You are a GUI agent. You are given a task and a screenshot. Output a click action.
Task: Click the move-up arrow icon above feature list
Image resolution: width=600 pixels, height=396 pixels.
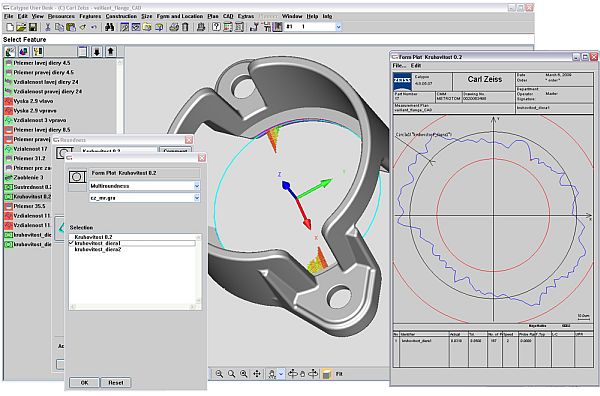click(111, 52)
